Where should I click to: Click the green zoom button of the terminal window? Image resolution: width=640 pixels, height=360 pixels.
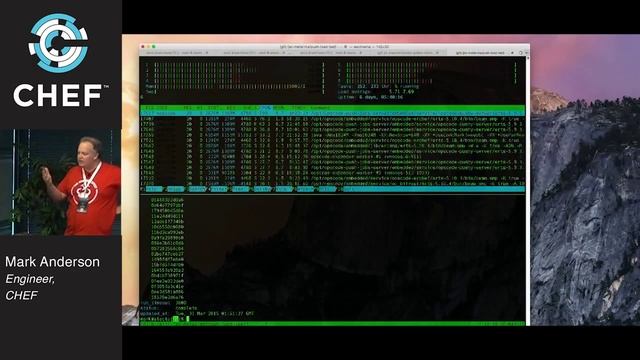coord(153,47)
